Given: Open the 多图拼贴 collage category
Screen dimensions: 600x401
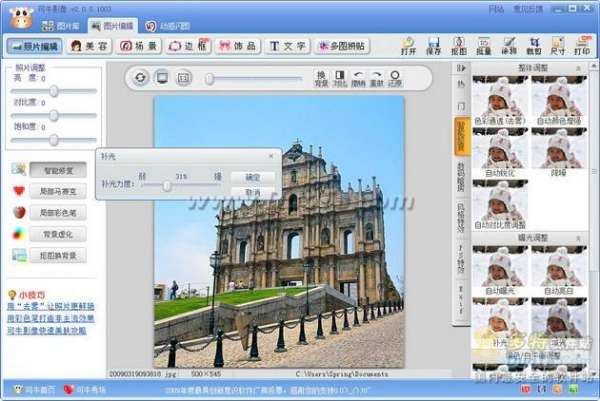Looking at the screenshot, I should click(x=342, y=46).
